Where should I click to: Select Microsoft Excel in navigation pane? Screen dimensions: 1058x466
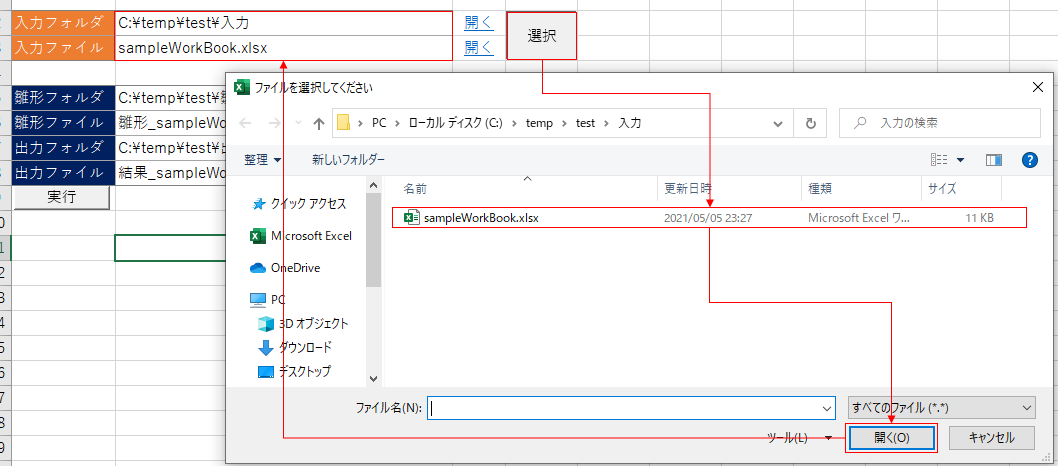click(301, 236)
